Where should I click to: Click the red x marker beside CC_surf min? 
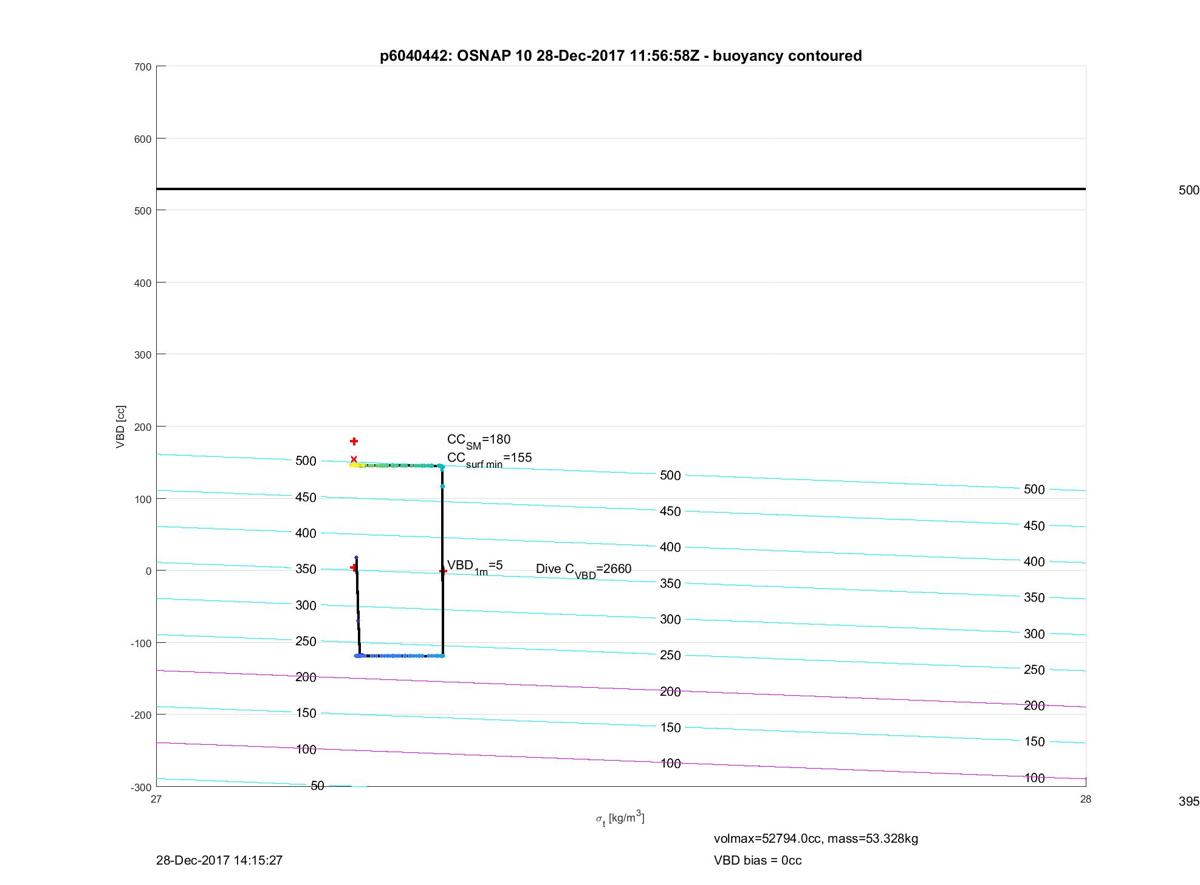tap(354, 459)
